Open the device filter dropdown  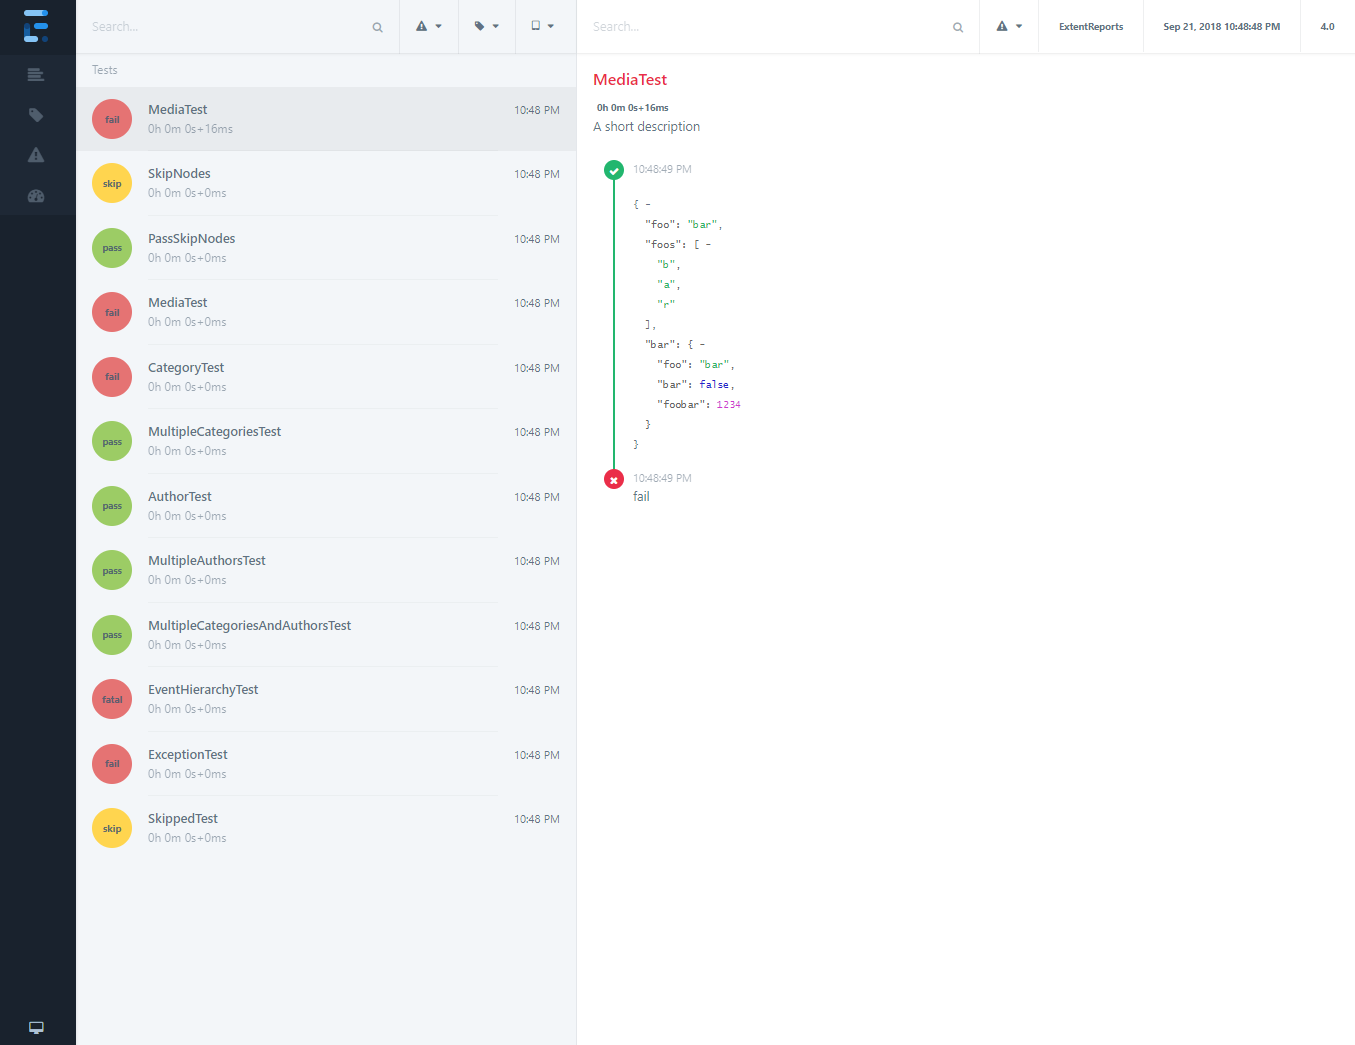click(x=542, y=26)
